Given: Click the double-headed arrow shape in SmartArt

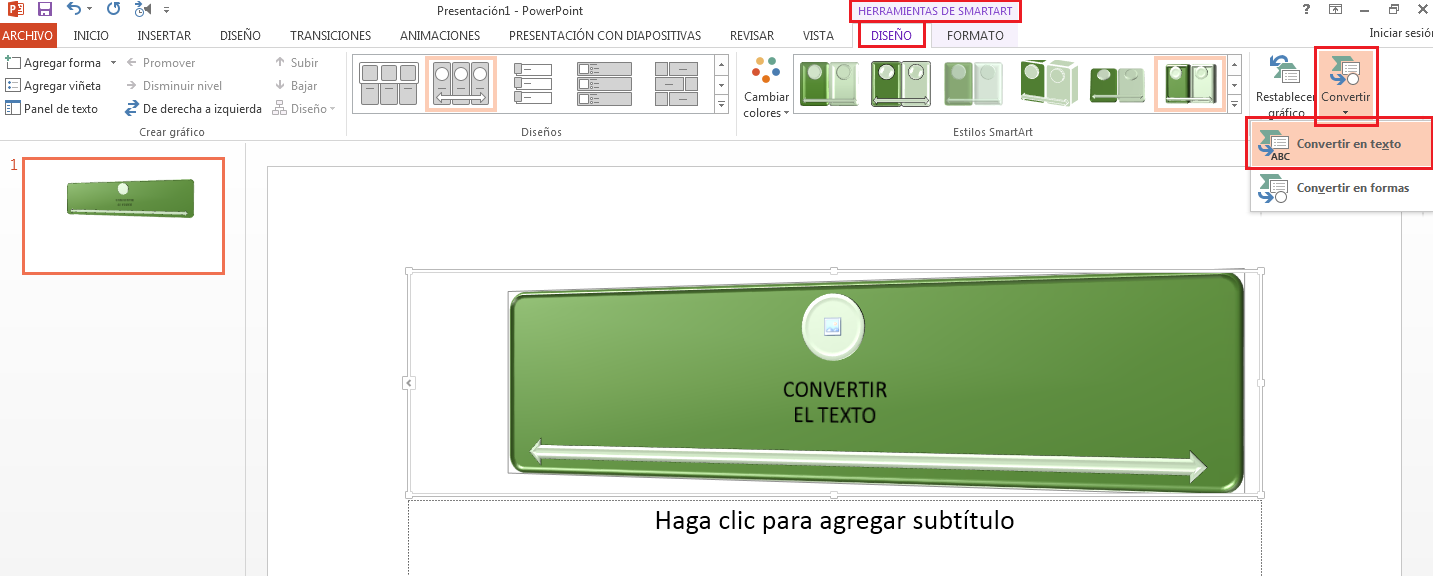Looking at the screenshot, I should coord(868,459).
